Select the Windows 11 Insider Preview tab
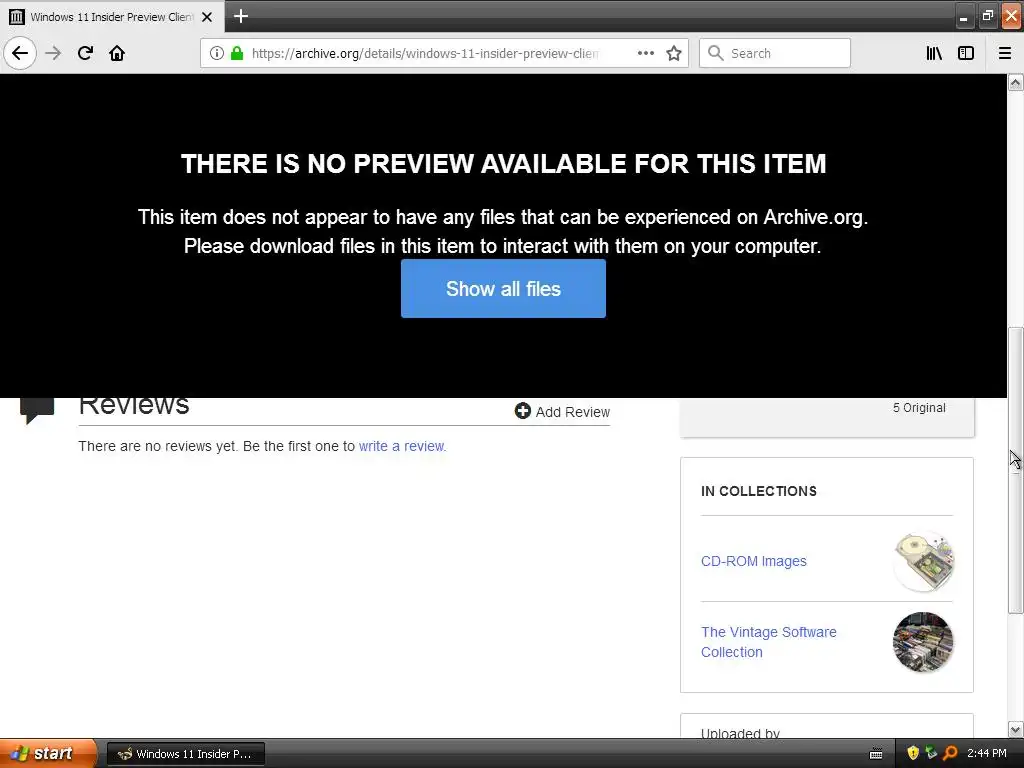 (x=112, y=17)
